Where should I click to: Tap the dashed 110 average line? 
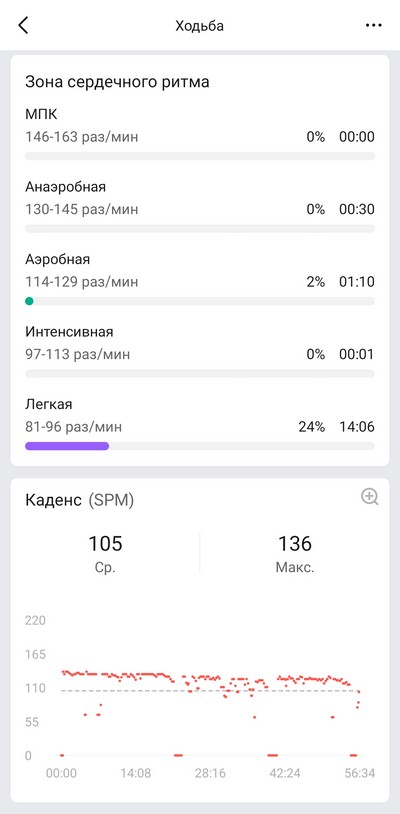211,690
